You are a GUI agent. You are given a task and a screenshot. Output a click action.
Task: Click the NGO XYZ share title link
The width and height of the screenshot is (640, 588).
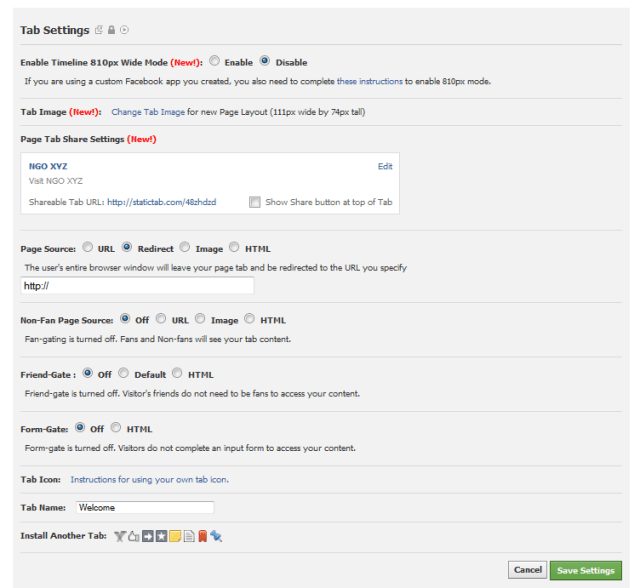[x=48, y=166]
